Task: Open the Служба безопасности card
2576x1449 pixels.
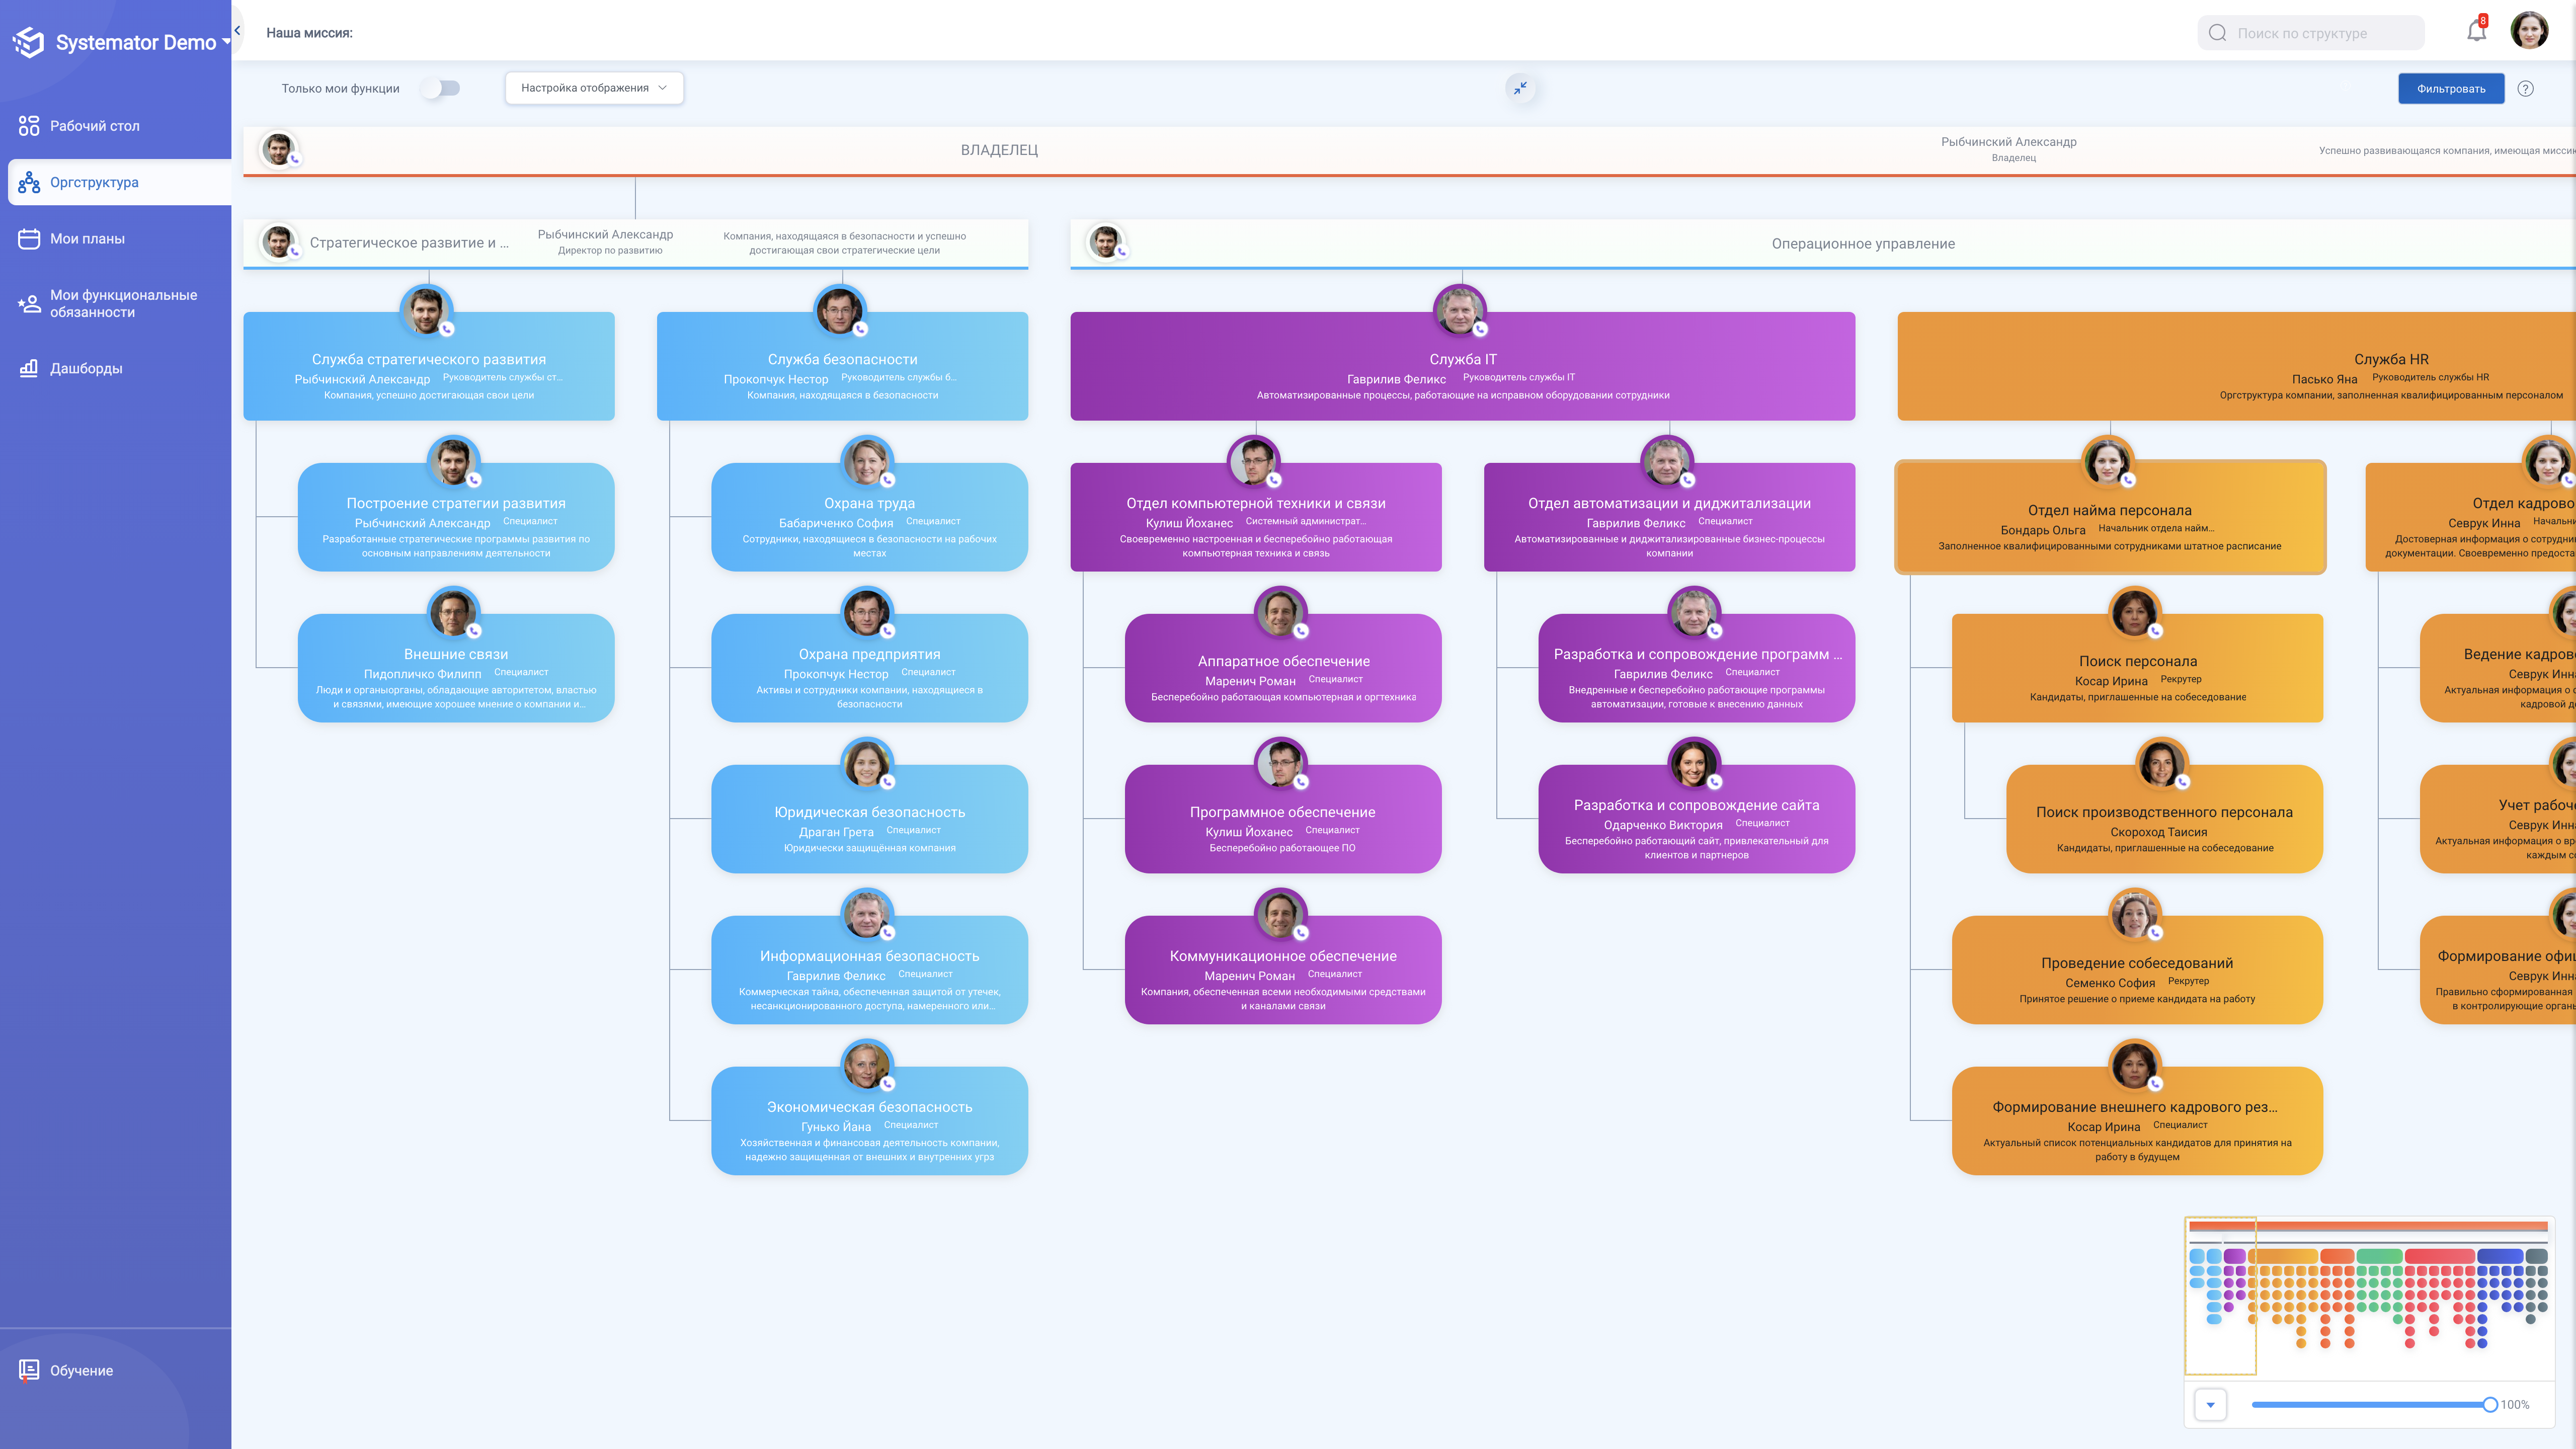Action: click(842, 367)
